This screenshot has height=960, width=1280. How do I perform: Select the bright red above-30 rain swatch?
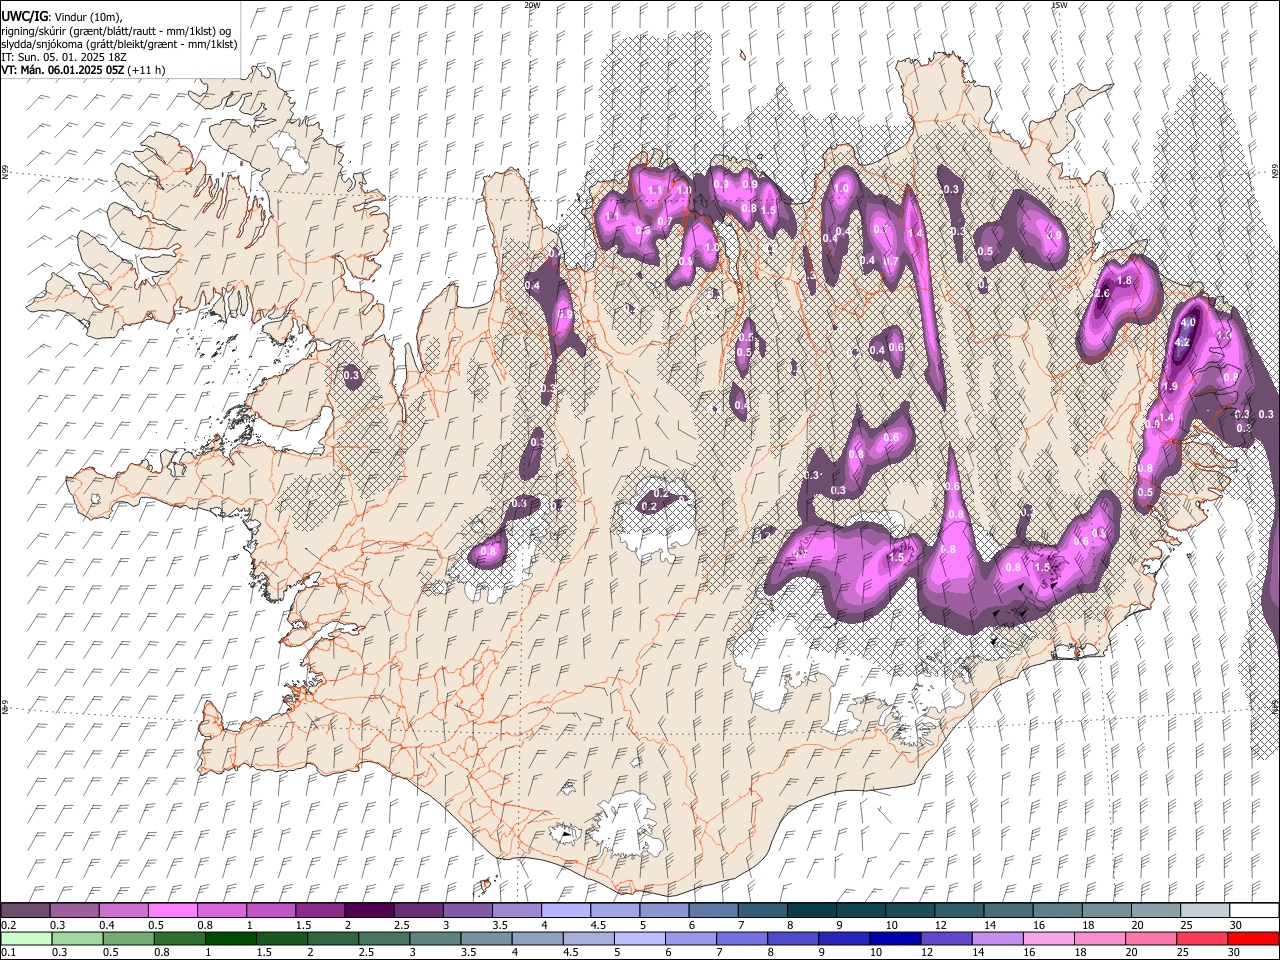tap(1254, 938)
